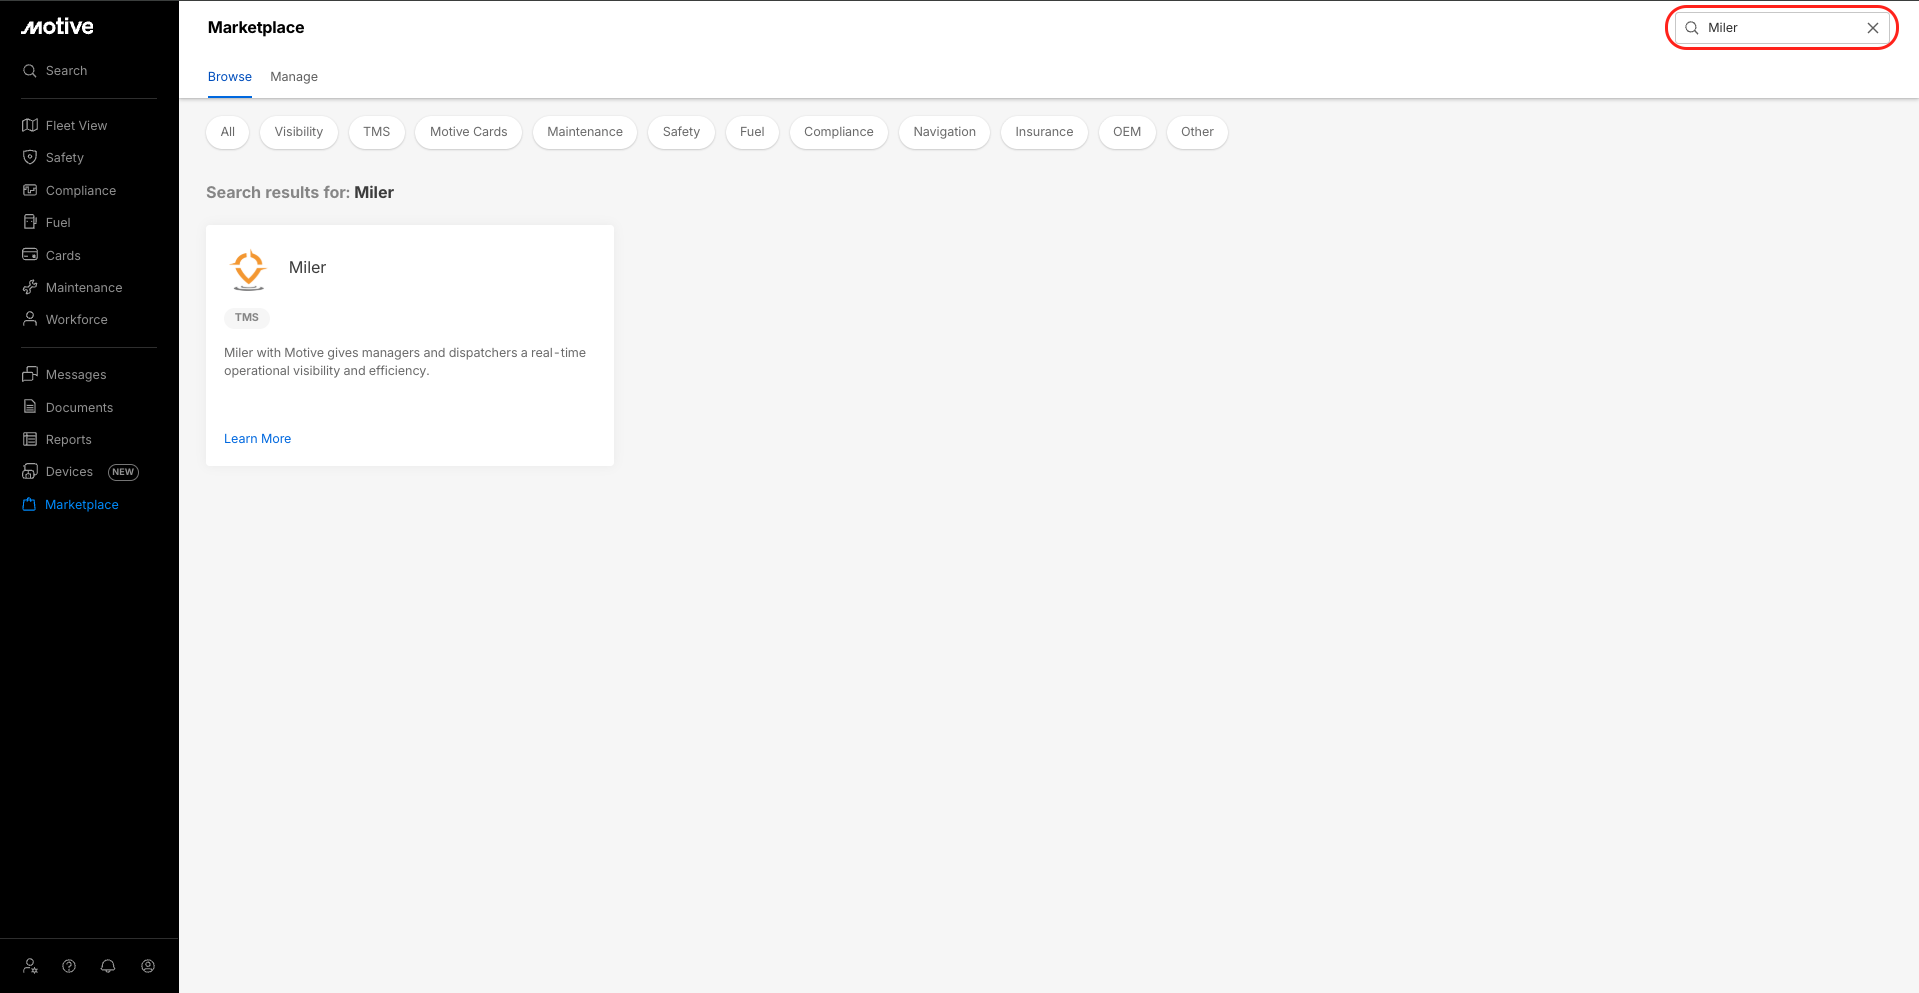Filter by Visibility category
Screen dimensions: 1919x993
(x=299, y=132)
